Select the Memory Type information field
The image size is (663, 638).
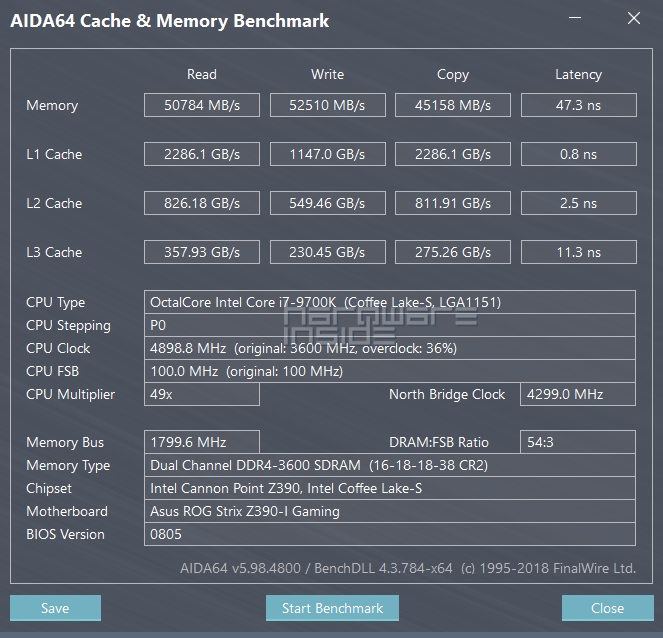390,465
